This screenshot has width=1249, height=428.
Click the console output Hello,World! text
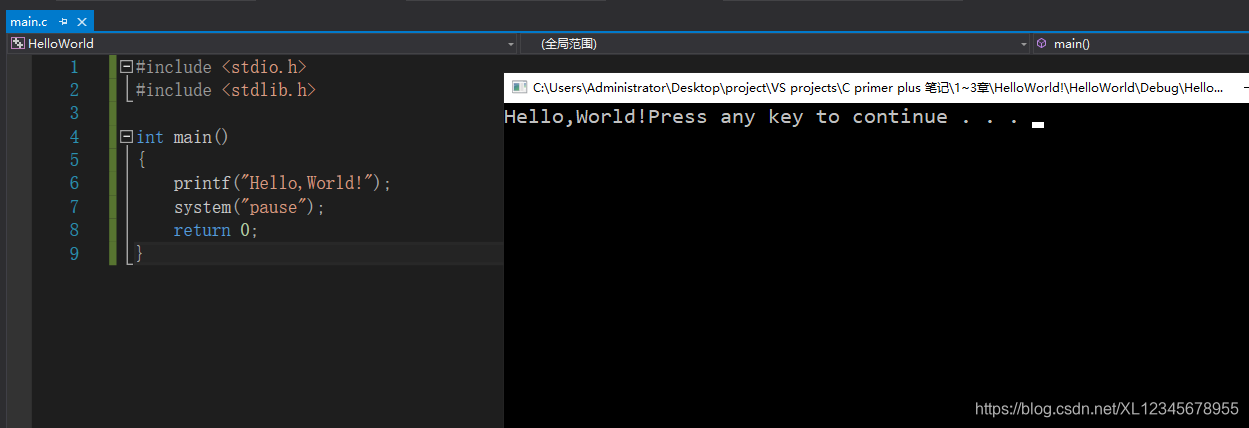(575, 117)
